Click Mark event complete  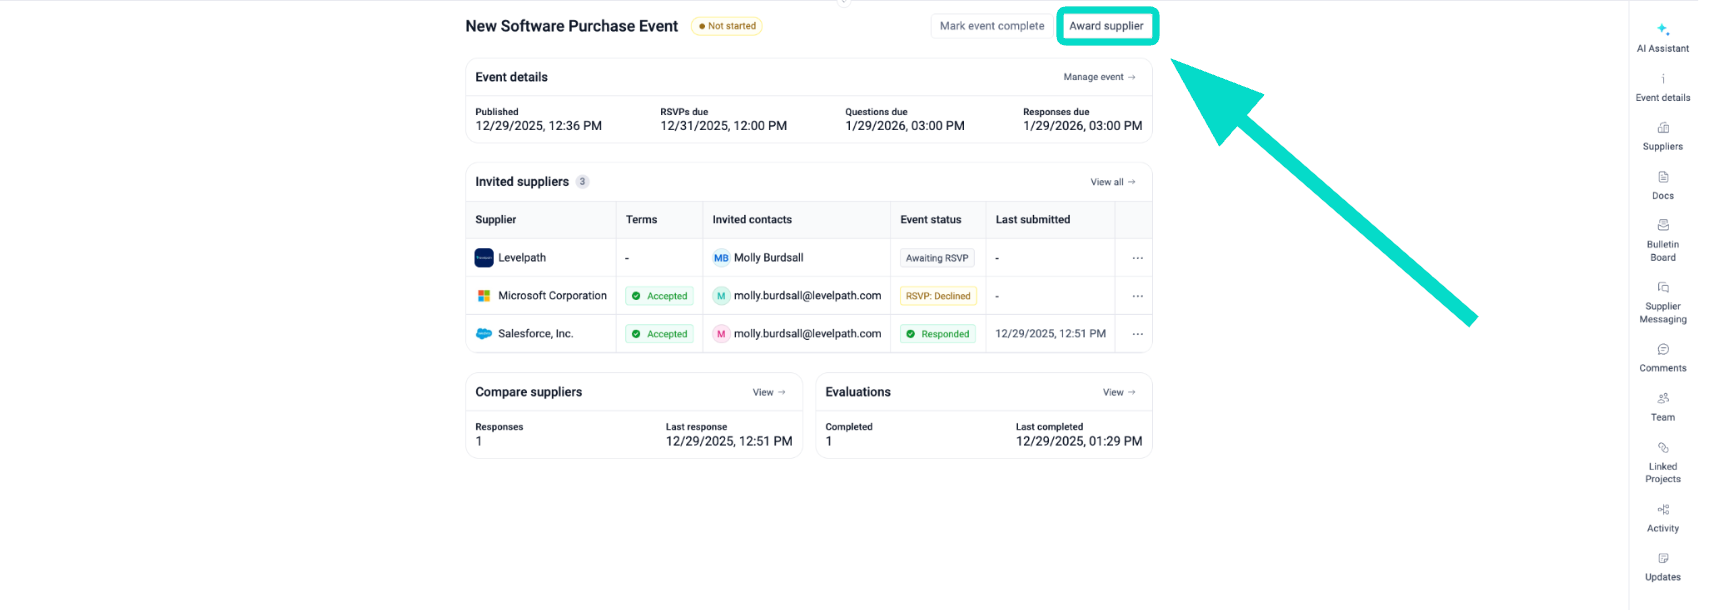[991, 26]
